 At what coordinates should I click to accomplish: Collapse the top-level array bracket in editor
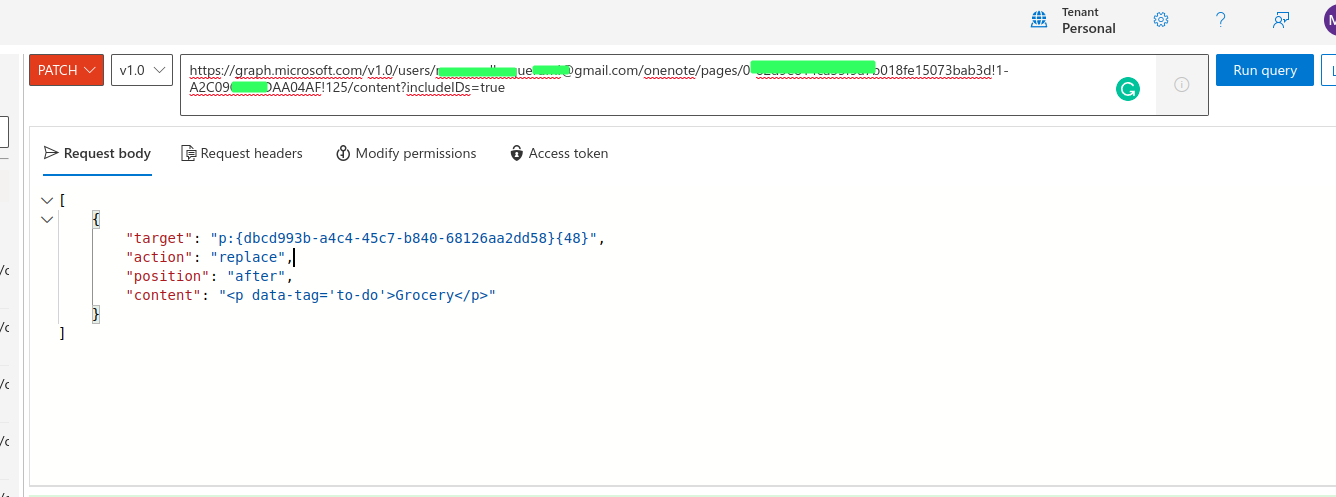(x=47, y=200)
